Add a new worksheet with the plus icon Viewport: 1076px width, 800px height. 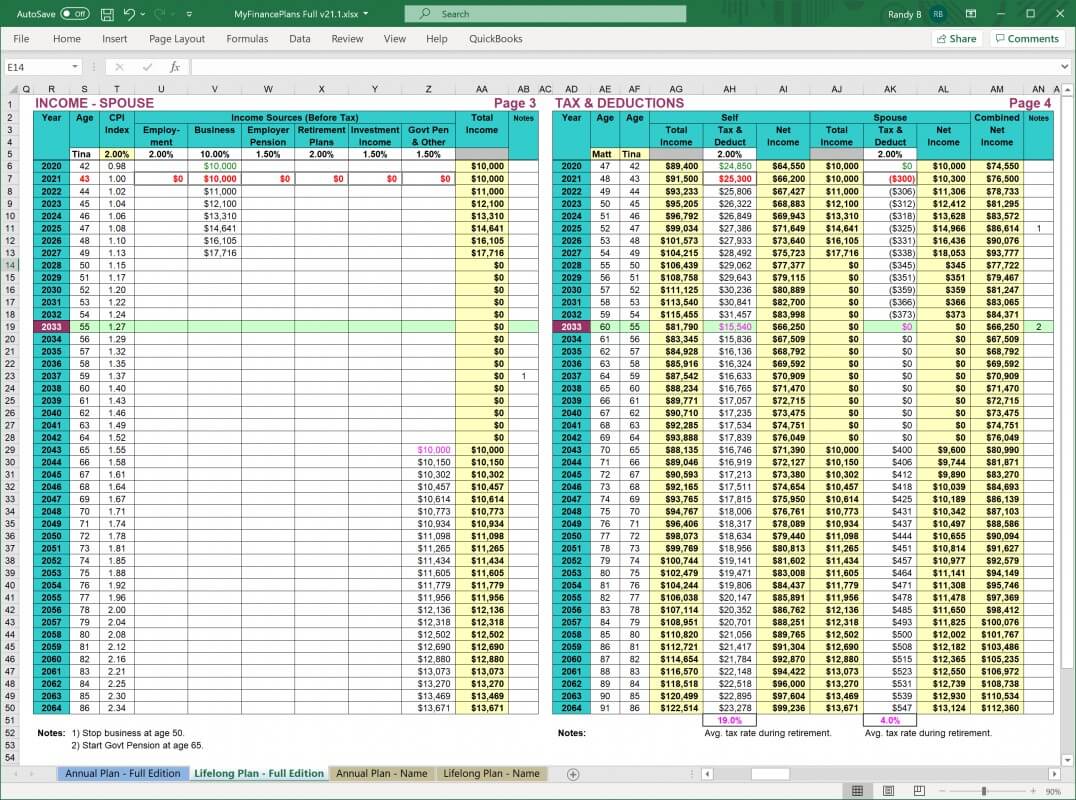[571, 773]
